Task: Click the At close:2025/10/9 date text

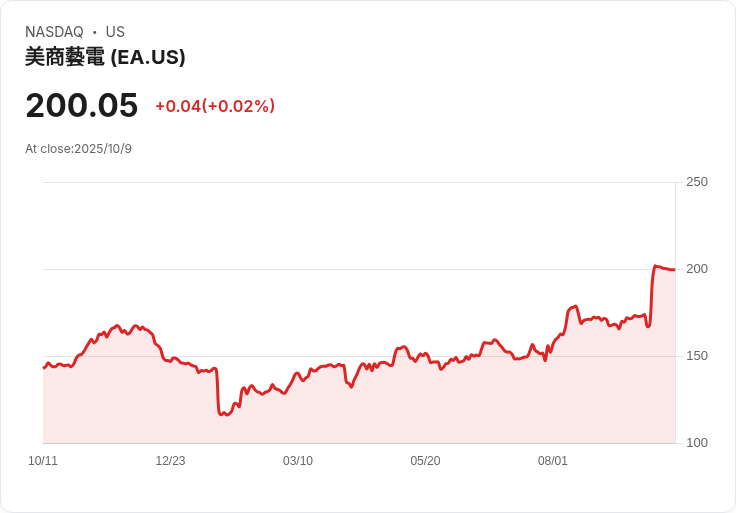Action: point(78,149)
